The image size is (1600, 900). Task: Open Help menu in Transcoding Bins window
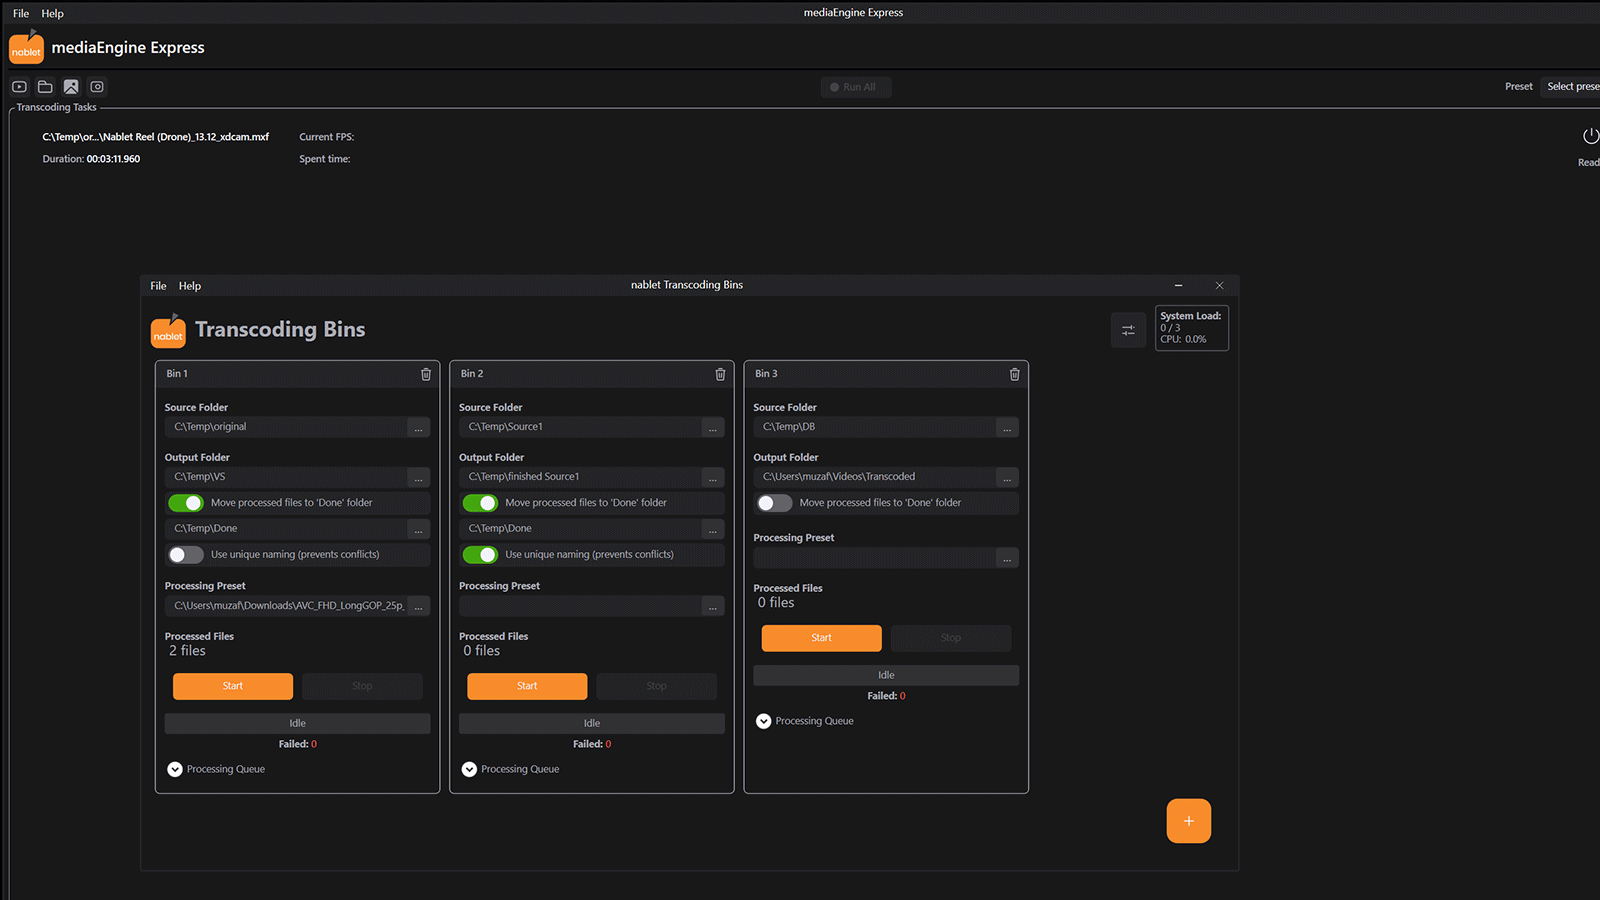coord(190,286)
